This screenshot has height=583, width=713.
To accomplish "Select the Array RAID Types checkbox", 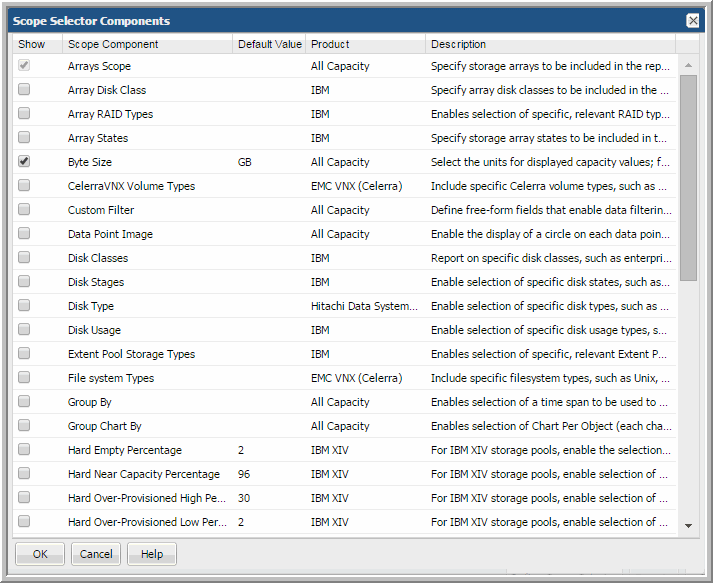I will pos(24,114).
